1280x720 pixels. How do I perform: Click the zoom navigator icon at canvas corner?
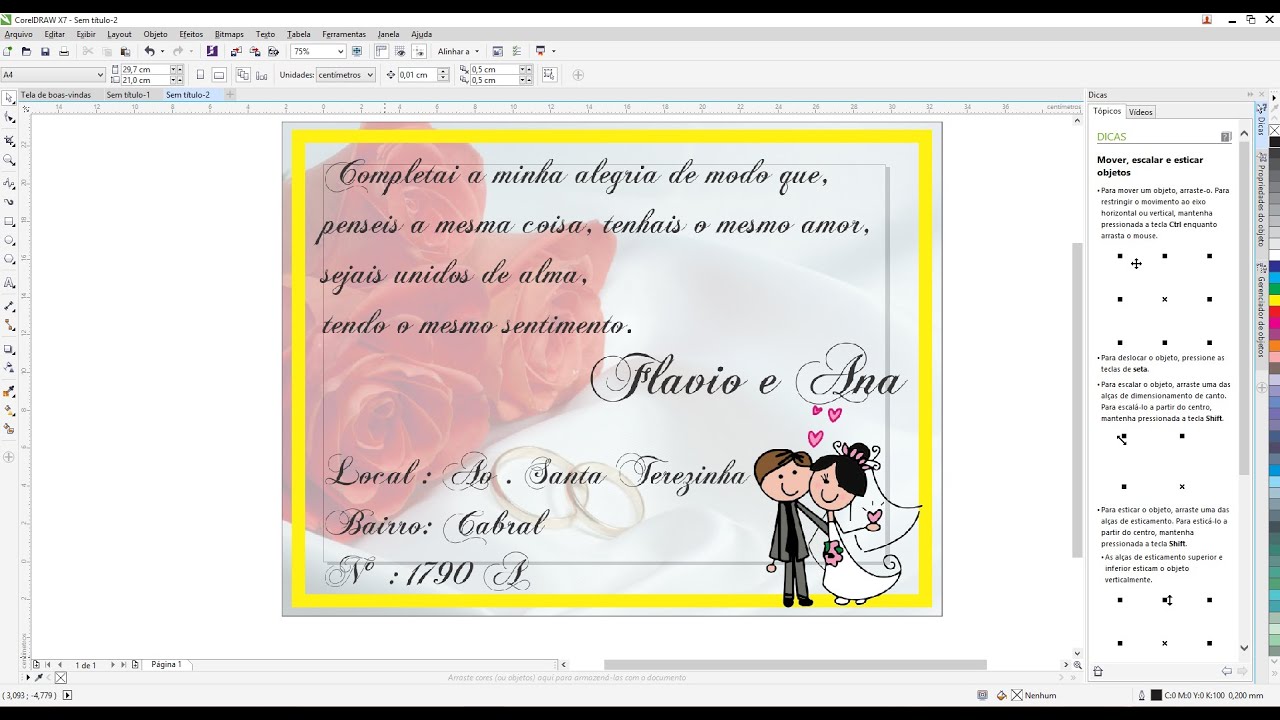tap(1077, 664)
